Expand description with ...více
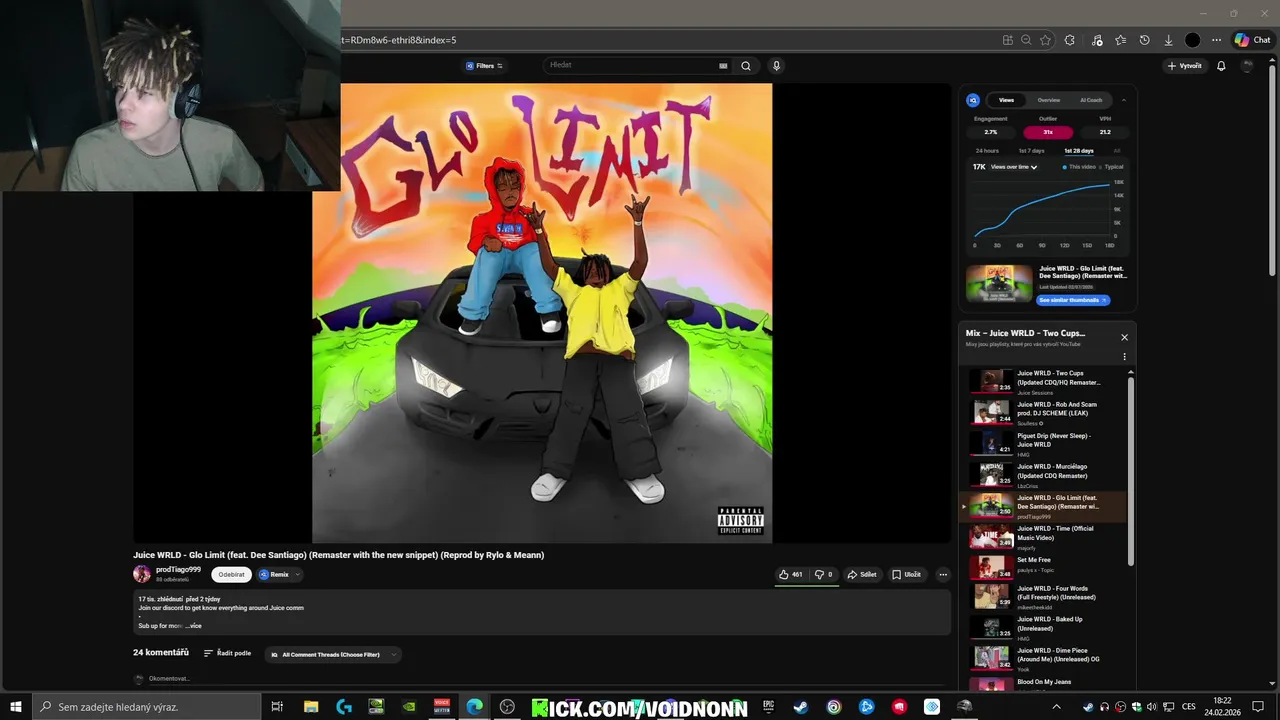This screenshot has width=1280, height=720. pyautogui.click(x=194, y=626)
